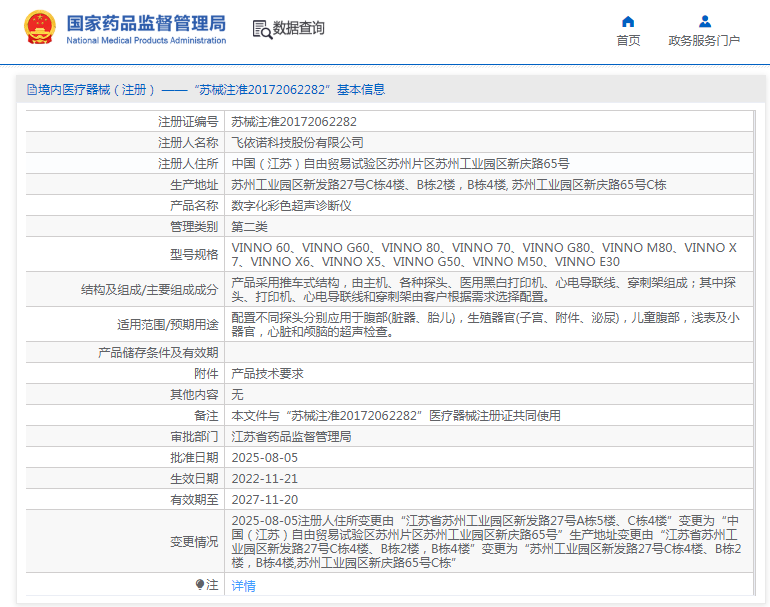Open the 数据查询 search icon

[x=262, y=29]
